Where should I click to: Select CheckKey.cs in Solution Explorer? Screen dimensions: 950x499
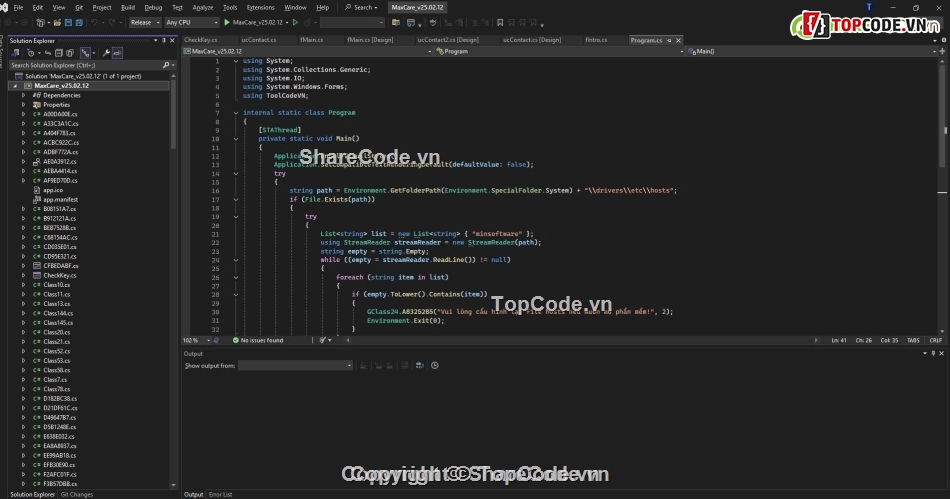[60, 275]
